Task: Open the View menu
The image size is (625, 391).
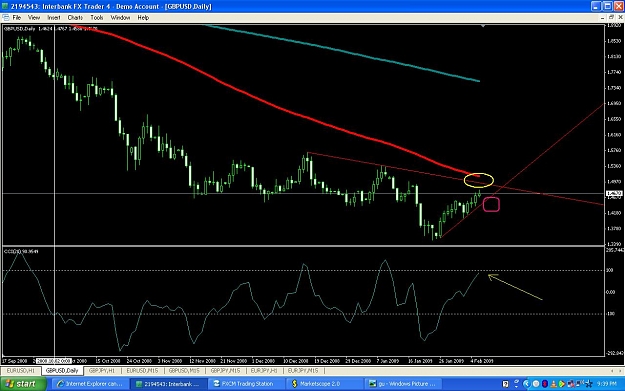Action: pyautogui.click(x=34, y=18)
